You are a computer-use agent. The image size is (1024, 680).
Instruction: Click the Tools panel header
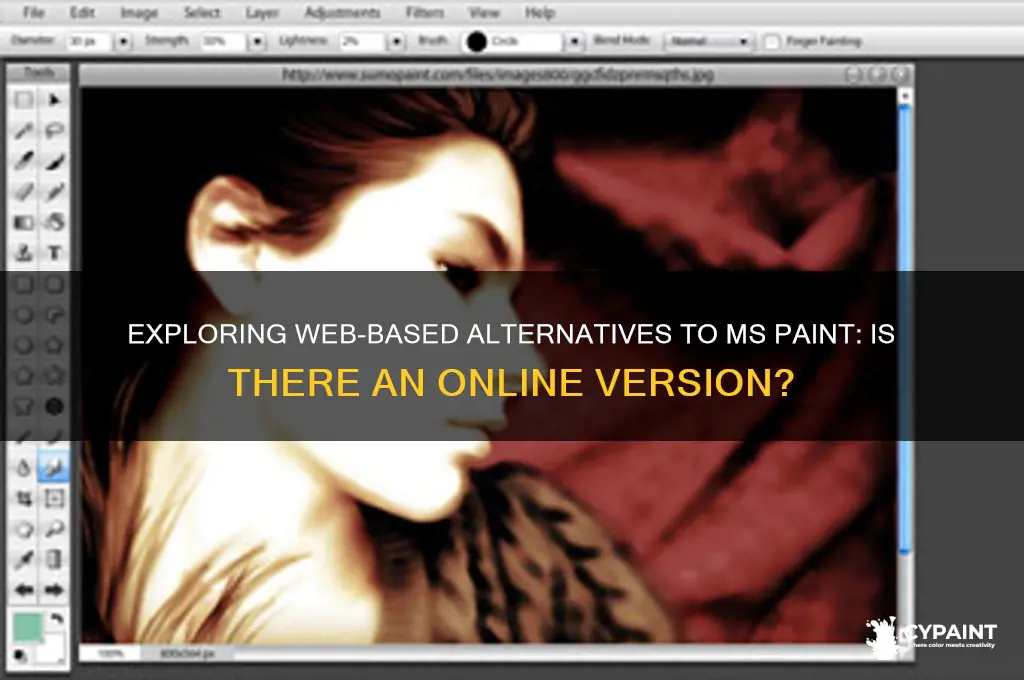coord(39,72)
